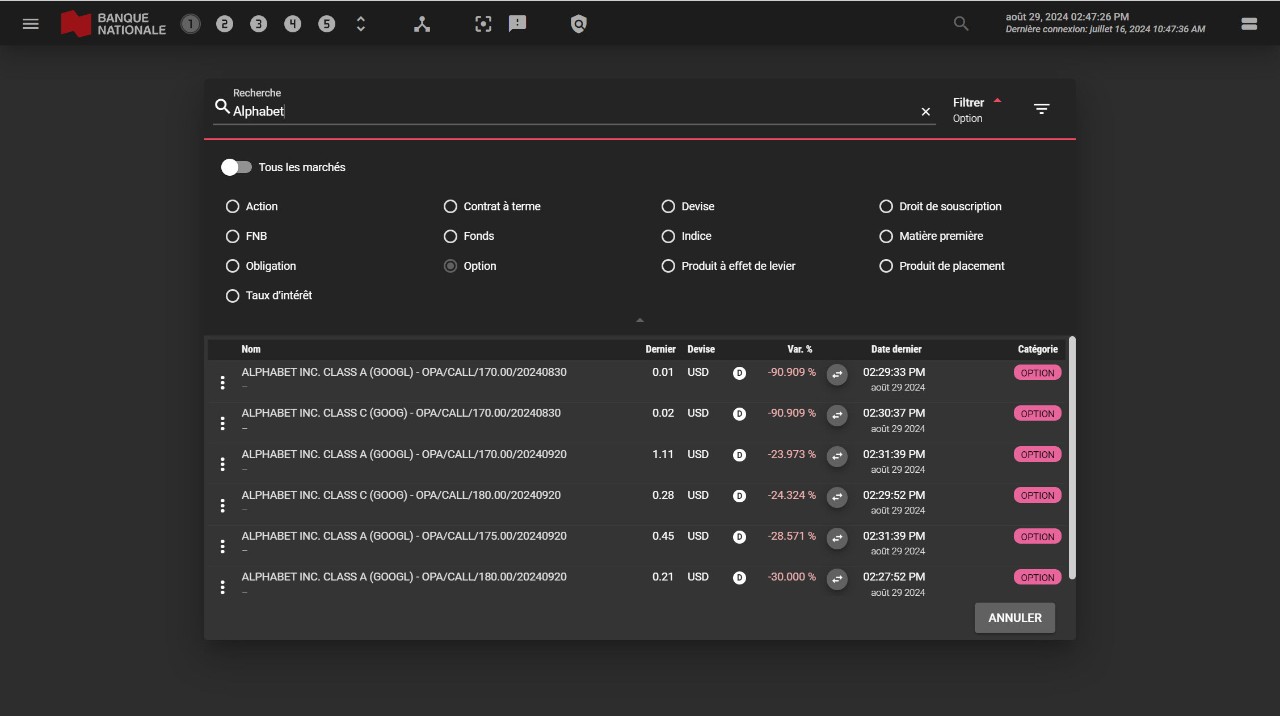
Task: Open row menu for GOOG CALL 180.00 20240920
Action: pos(222,505)
